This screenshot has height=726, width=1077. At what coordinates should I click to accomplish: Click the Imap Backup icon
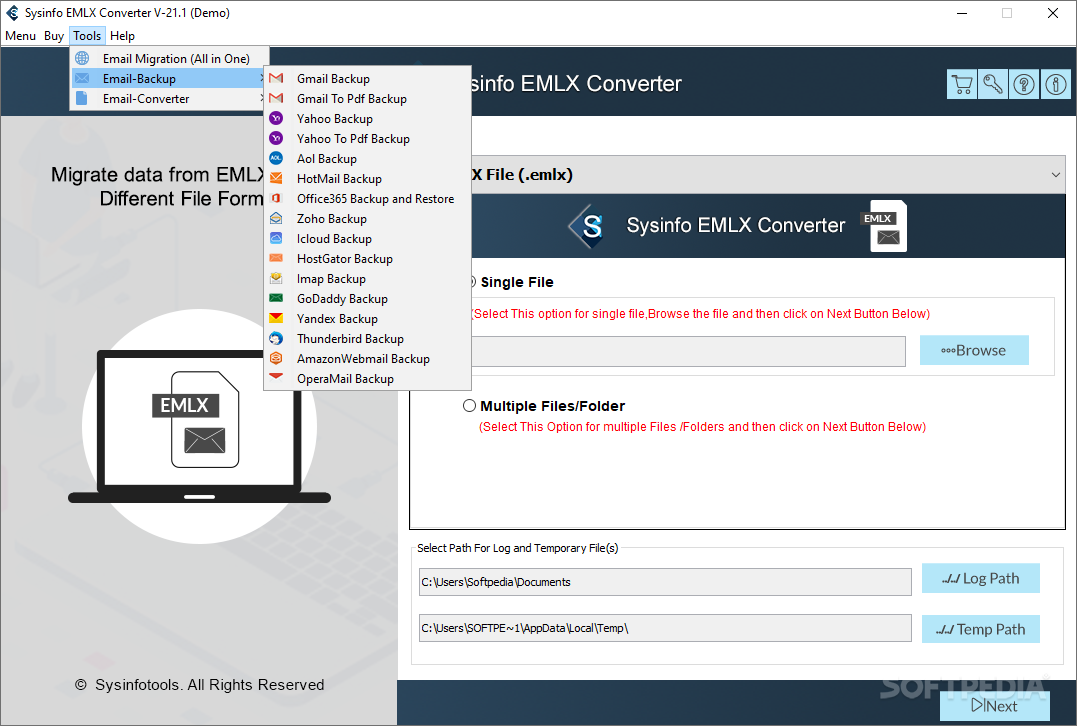[x=276, y=278]
